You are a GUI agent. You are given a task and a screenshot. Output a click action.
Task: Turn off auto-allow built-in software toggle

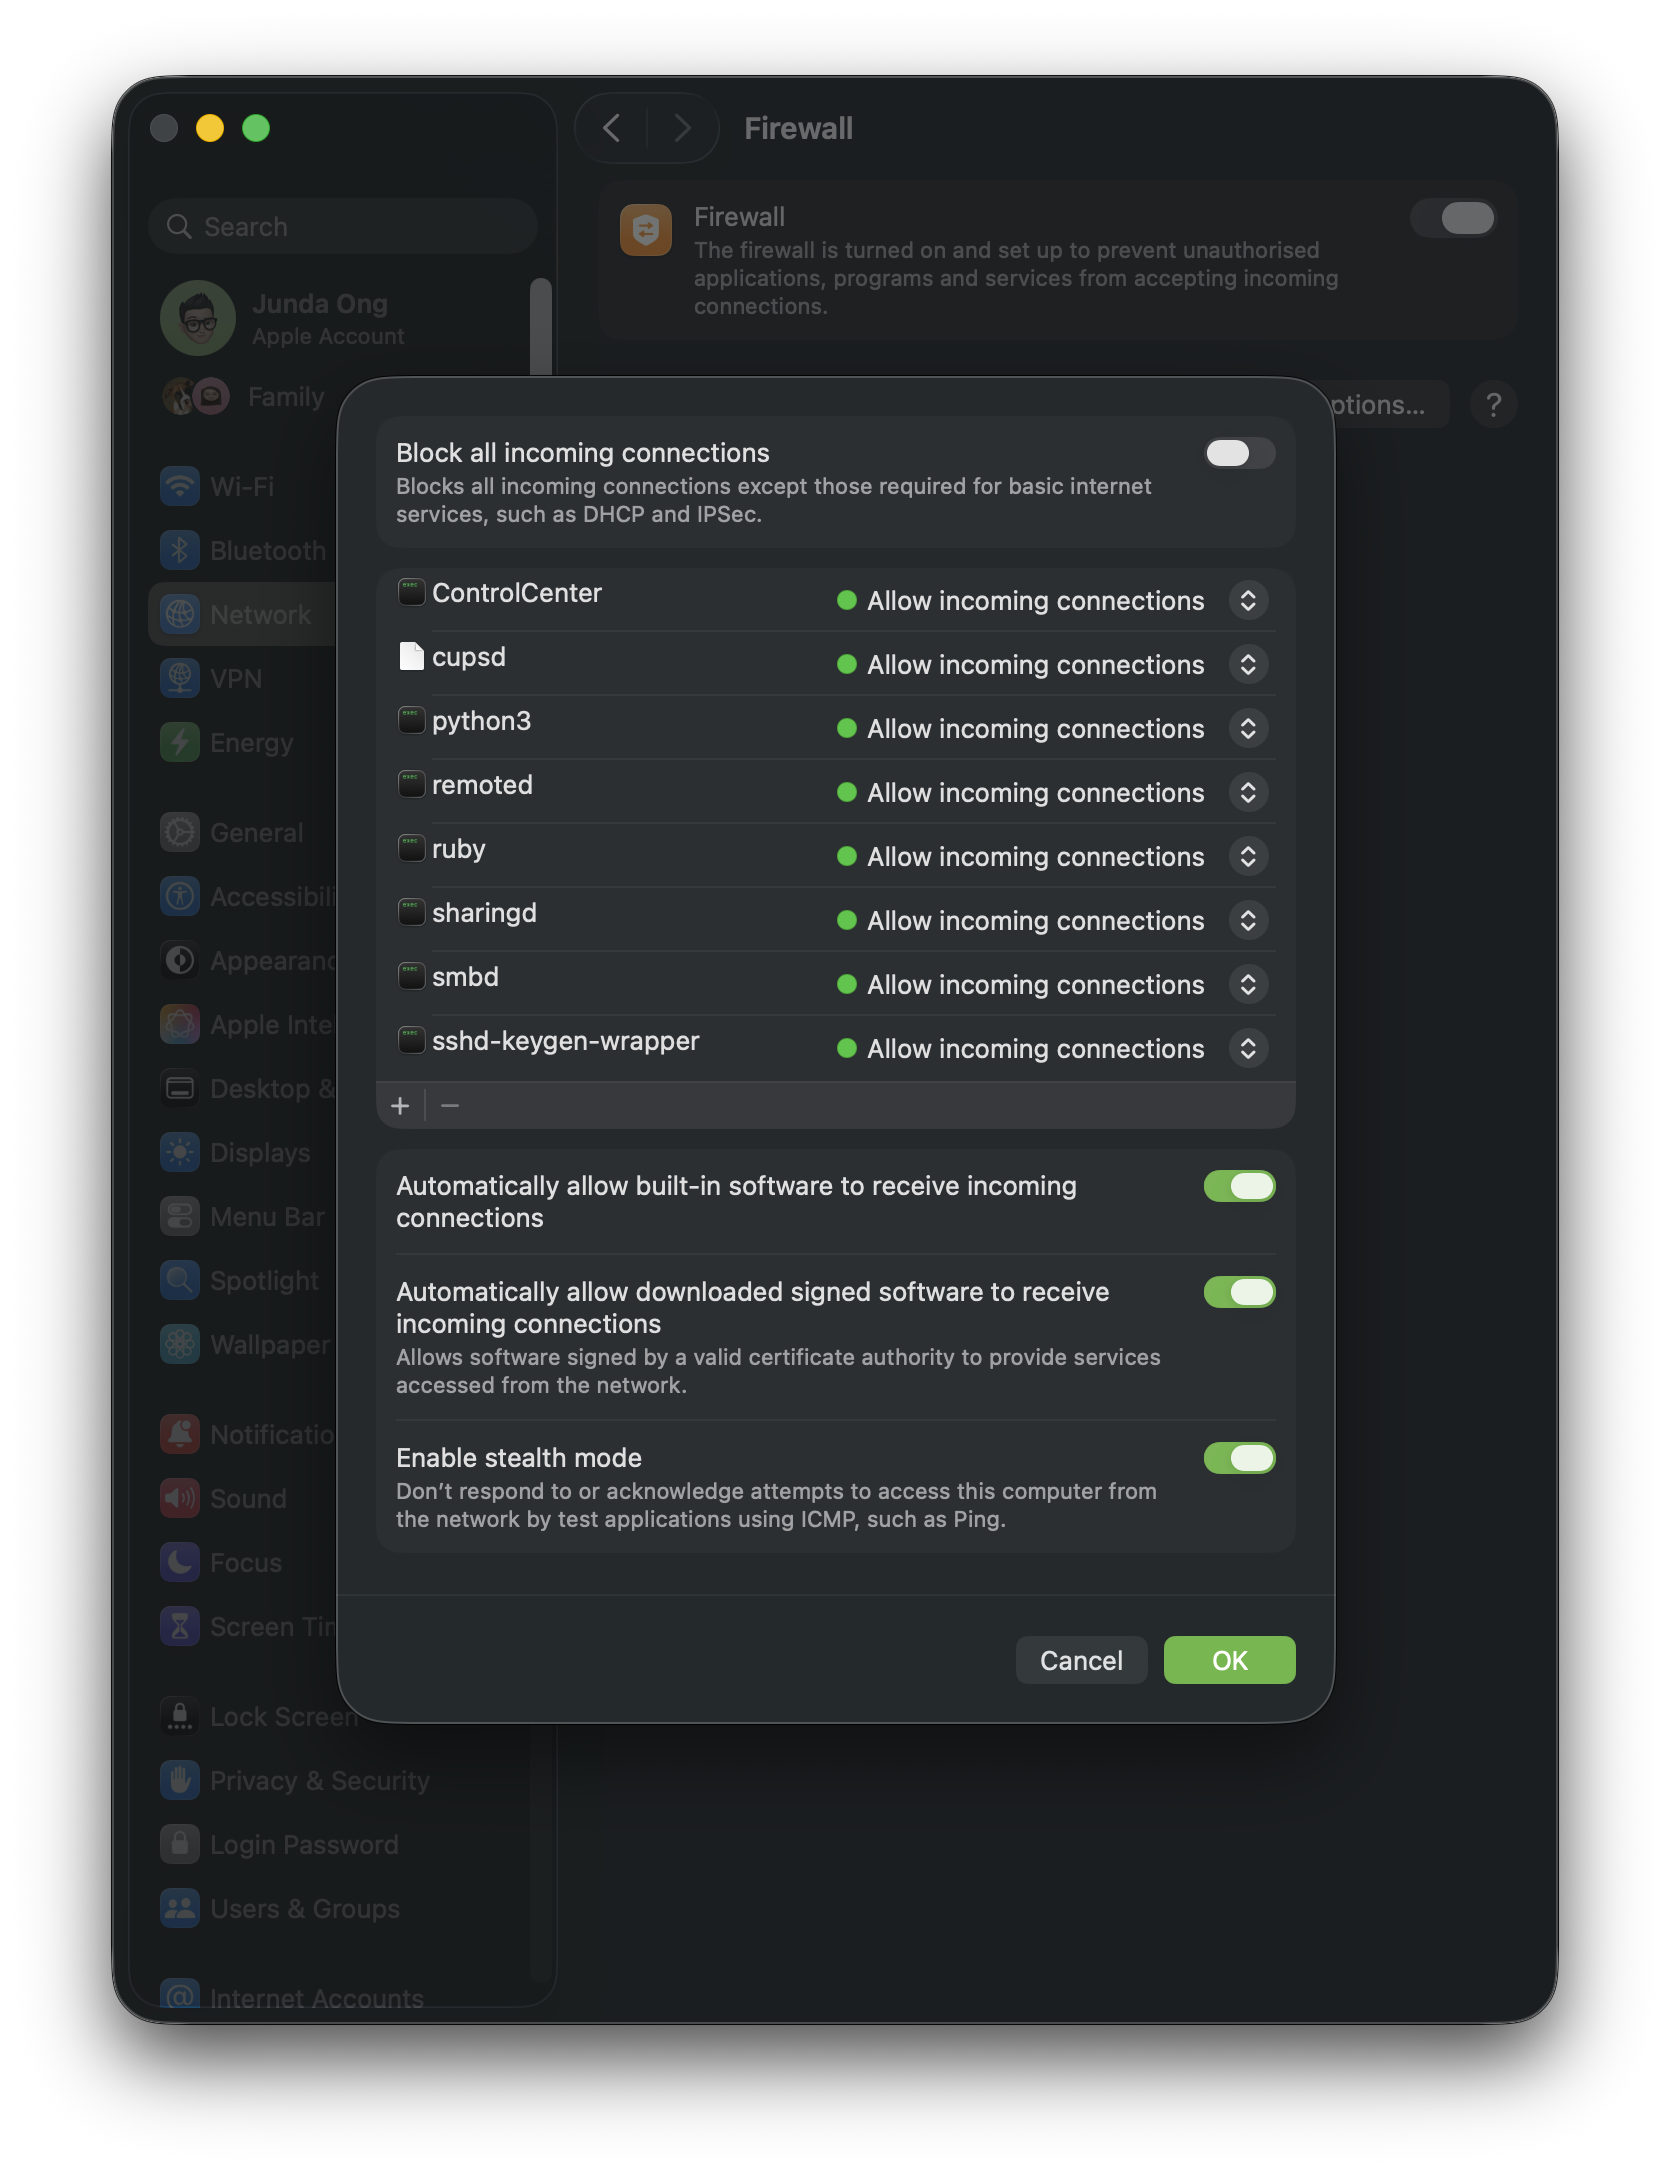[1239, 1186]
